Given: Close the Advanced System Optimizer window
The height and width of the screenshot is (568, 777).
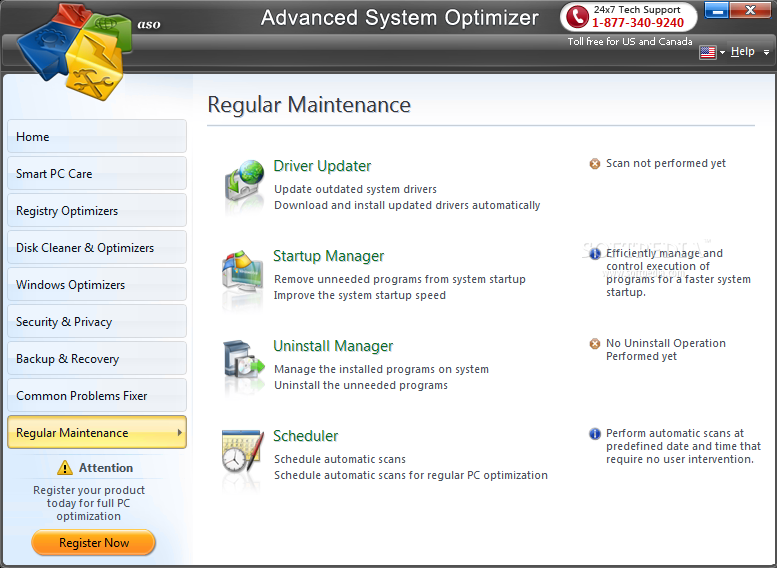Looking at the screenshot, I should pos(750,10).
